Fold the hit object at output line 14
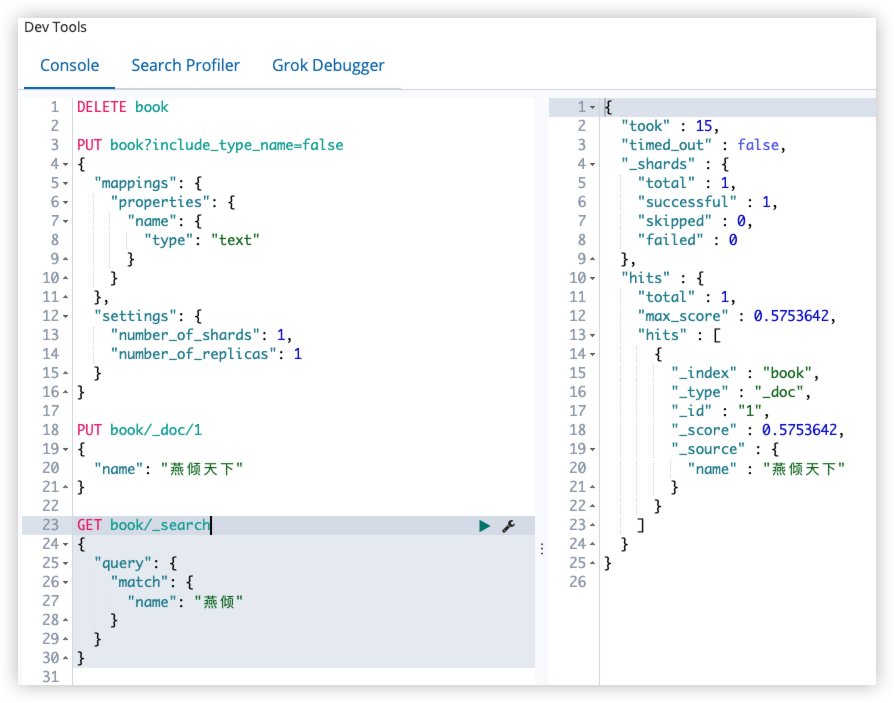 tap(592, 355)
